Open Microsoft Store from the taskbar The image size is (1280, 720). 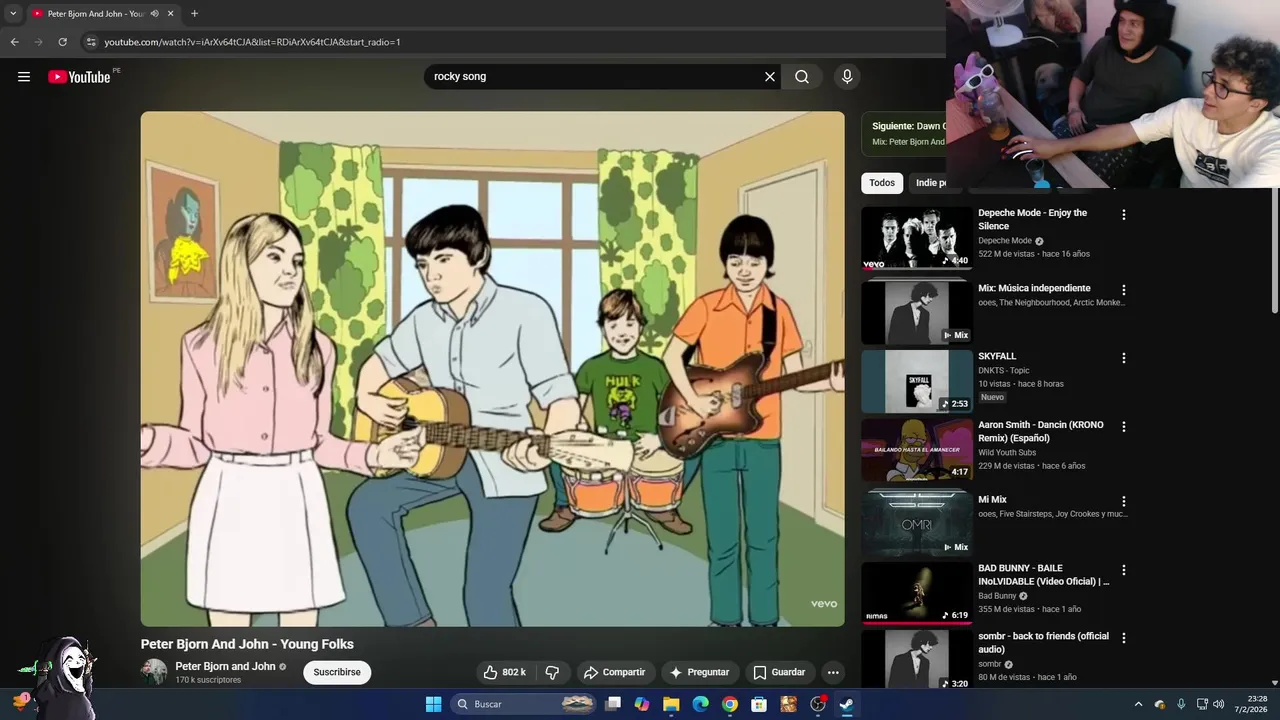click(759, 704)
